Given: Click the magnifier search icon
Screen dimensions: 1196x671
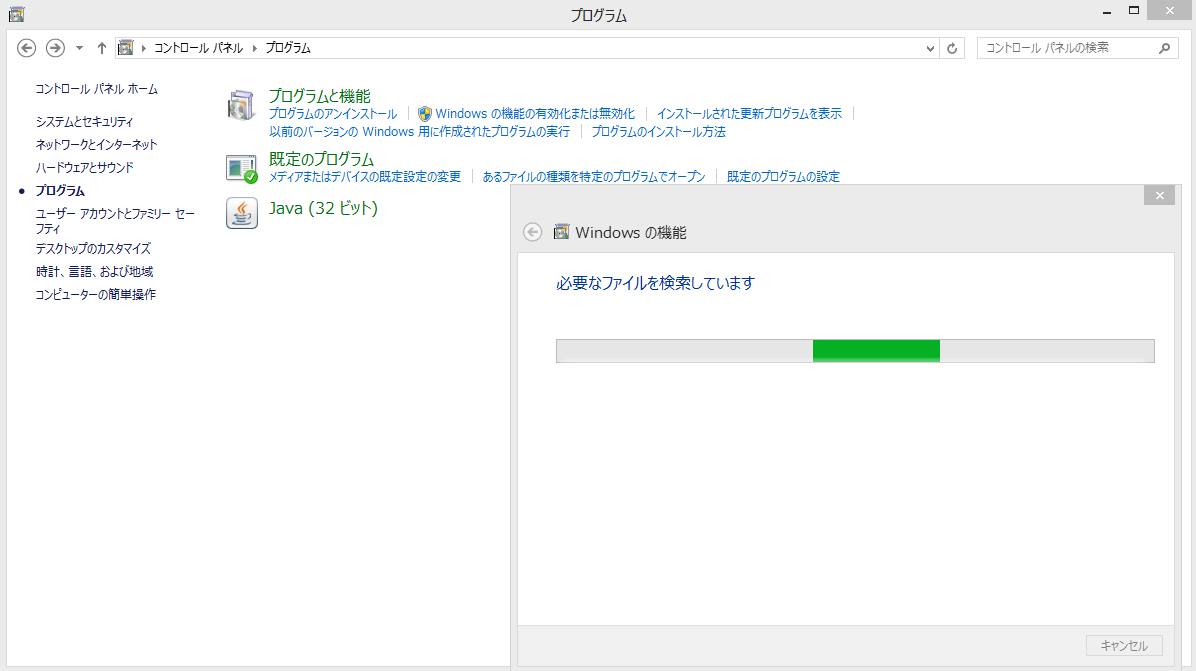Looking at the screenshot, I should point(1164,48).
